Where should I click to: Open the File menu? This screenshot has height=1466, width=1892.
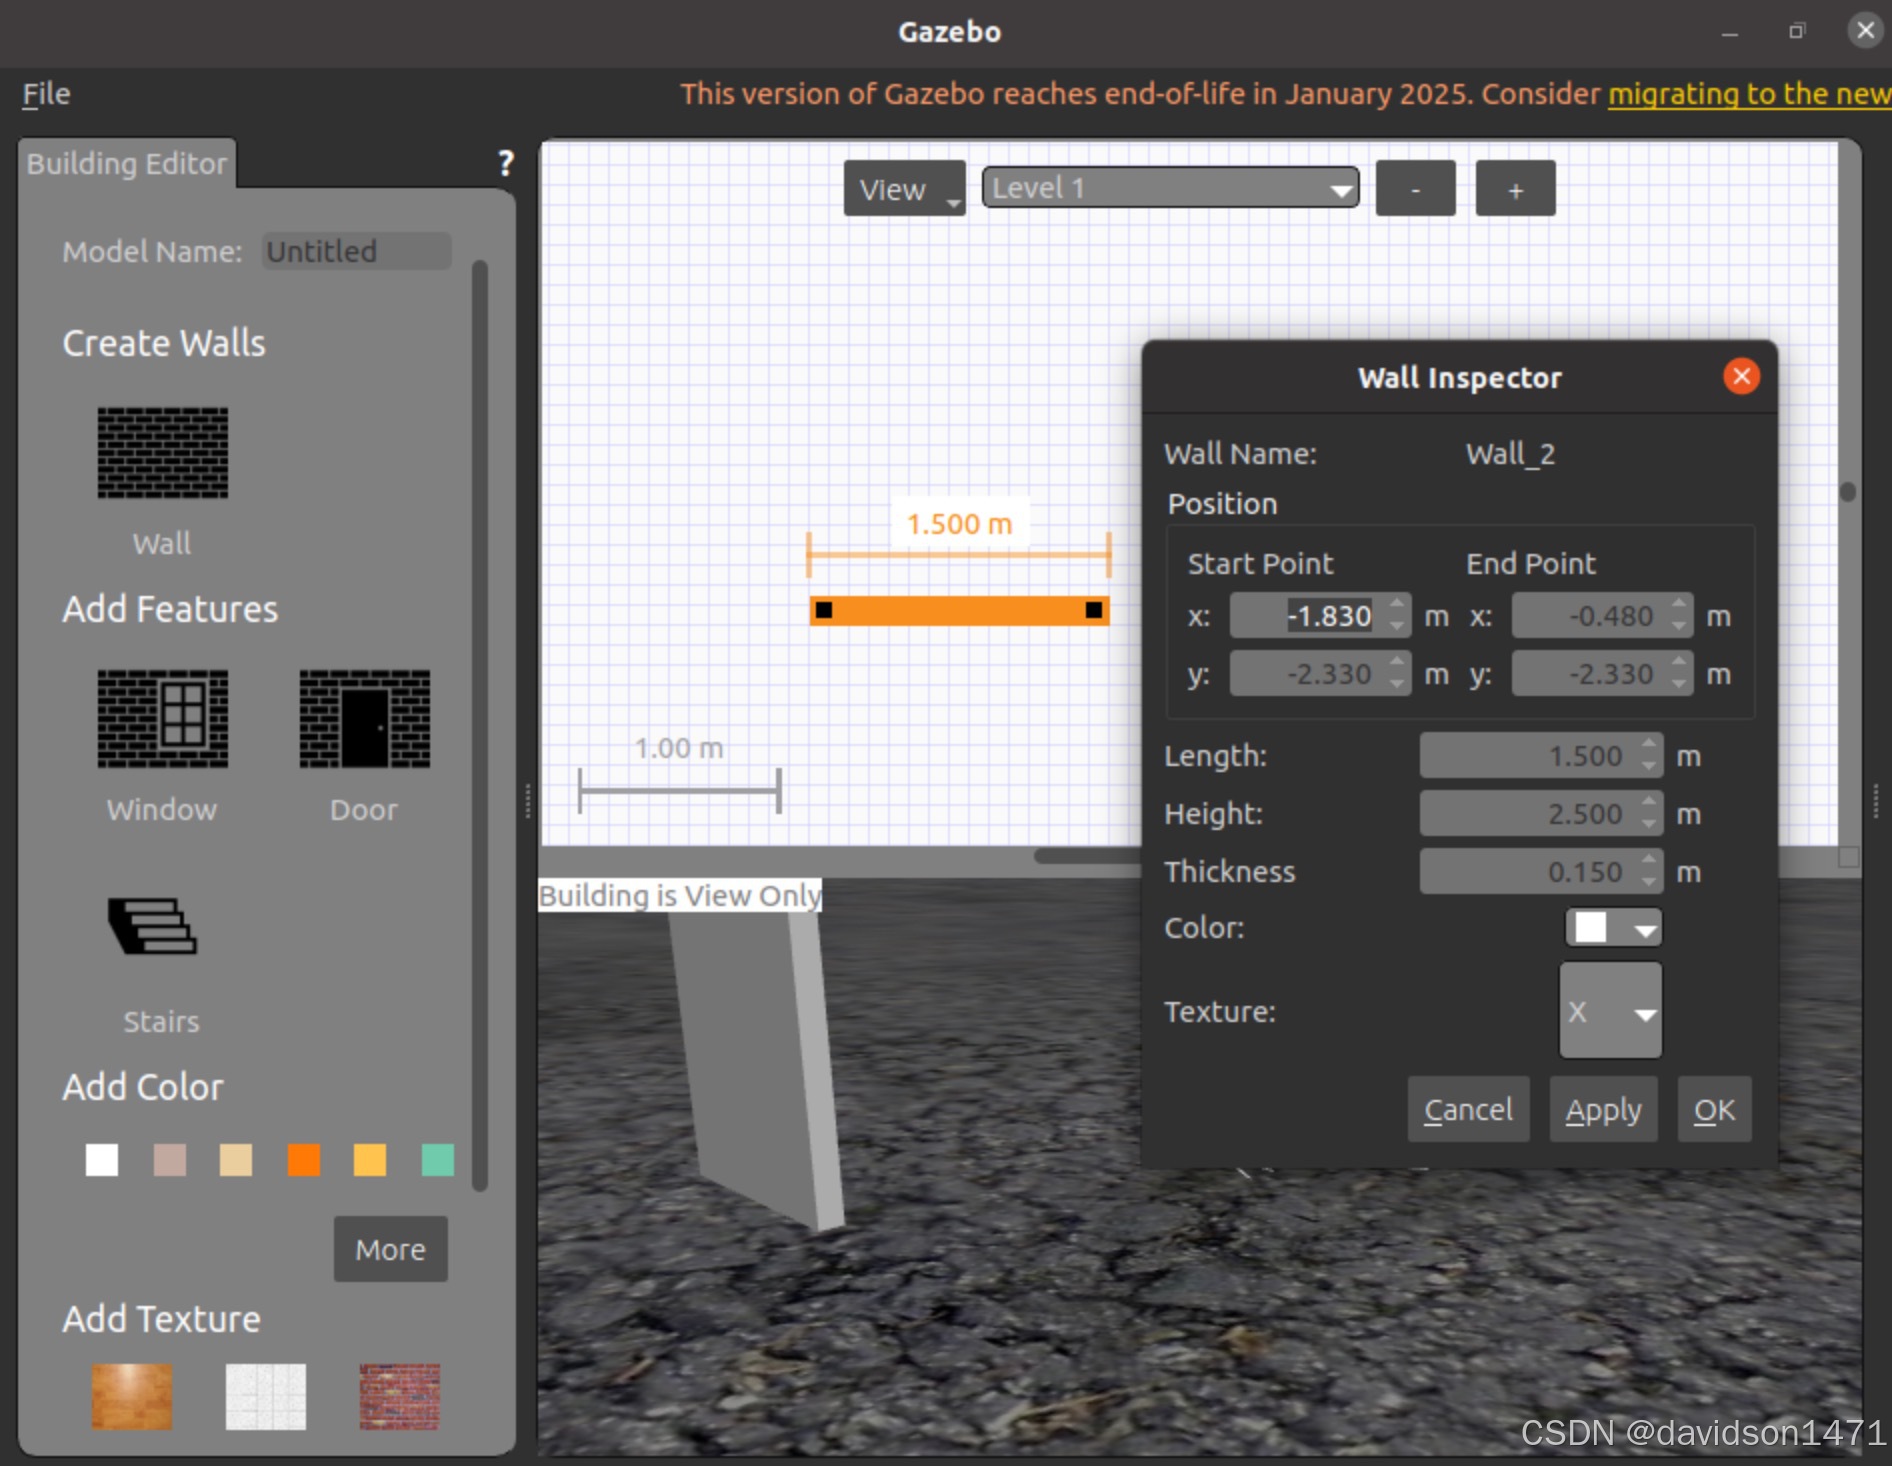tap(46, 94)
